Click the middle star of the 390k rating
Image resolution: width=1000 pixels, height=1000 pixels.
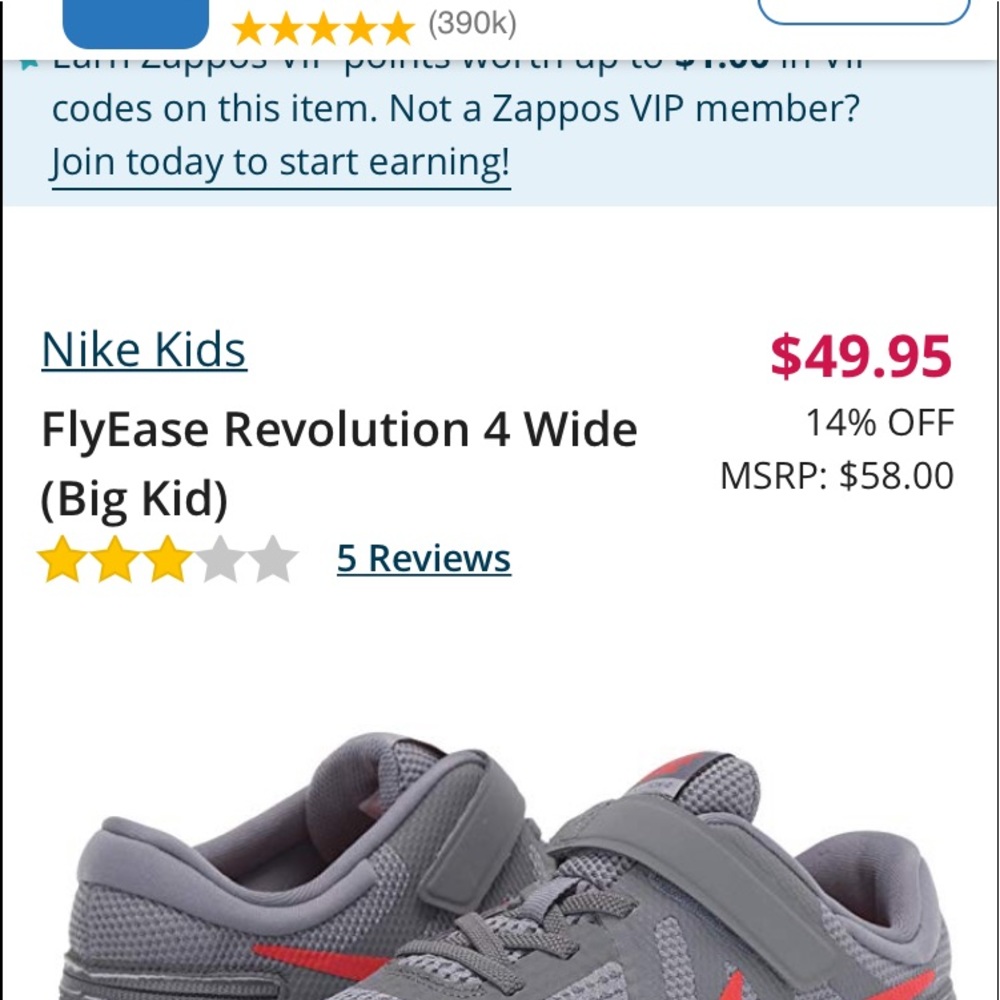(x=322, y=28)
